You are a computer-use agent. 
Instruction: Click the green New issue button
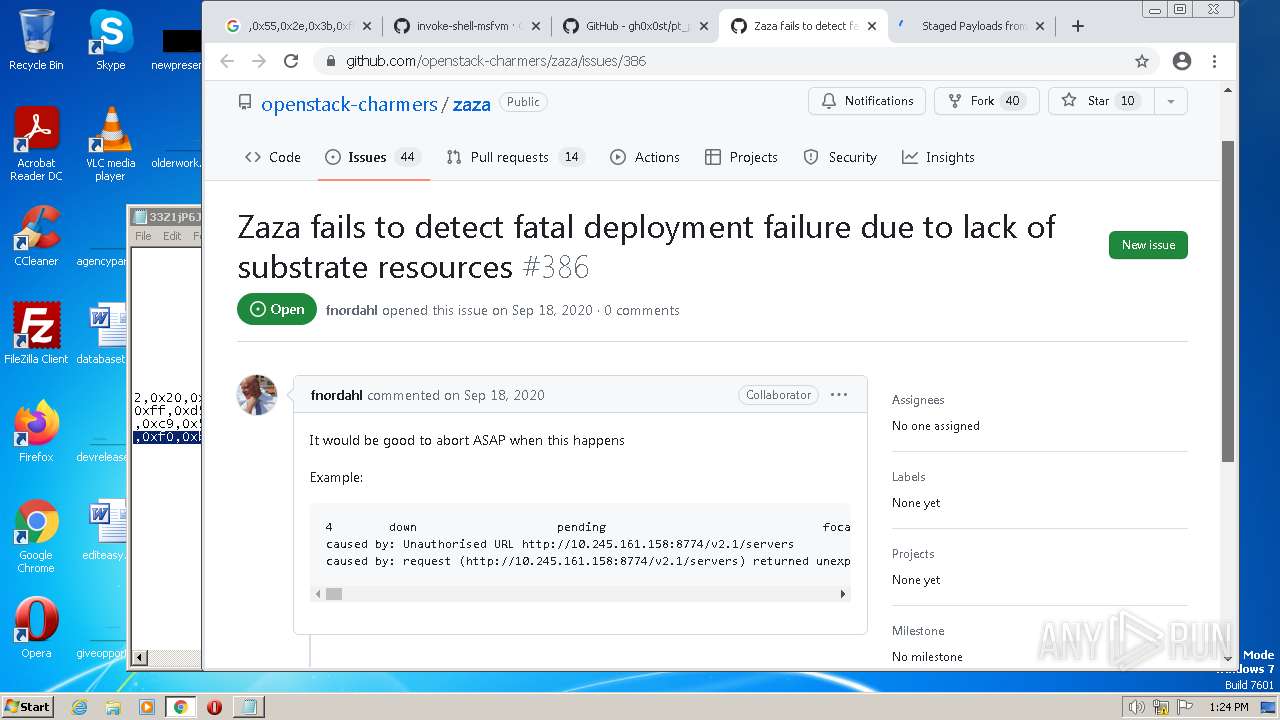[1148, 245]
